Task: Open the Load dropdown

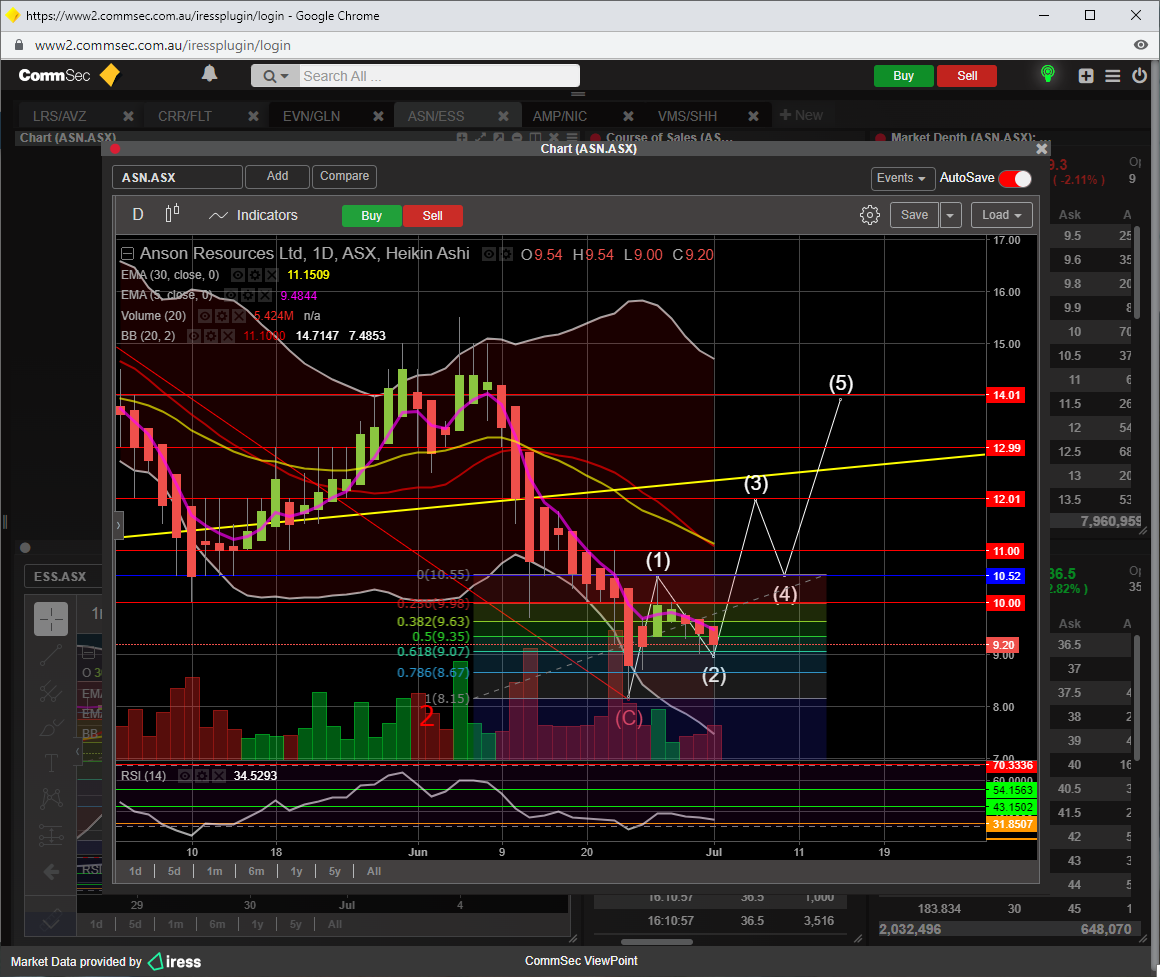Action: click(1001, 214)
